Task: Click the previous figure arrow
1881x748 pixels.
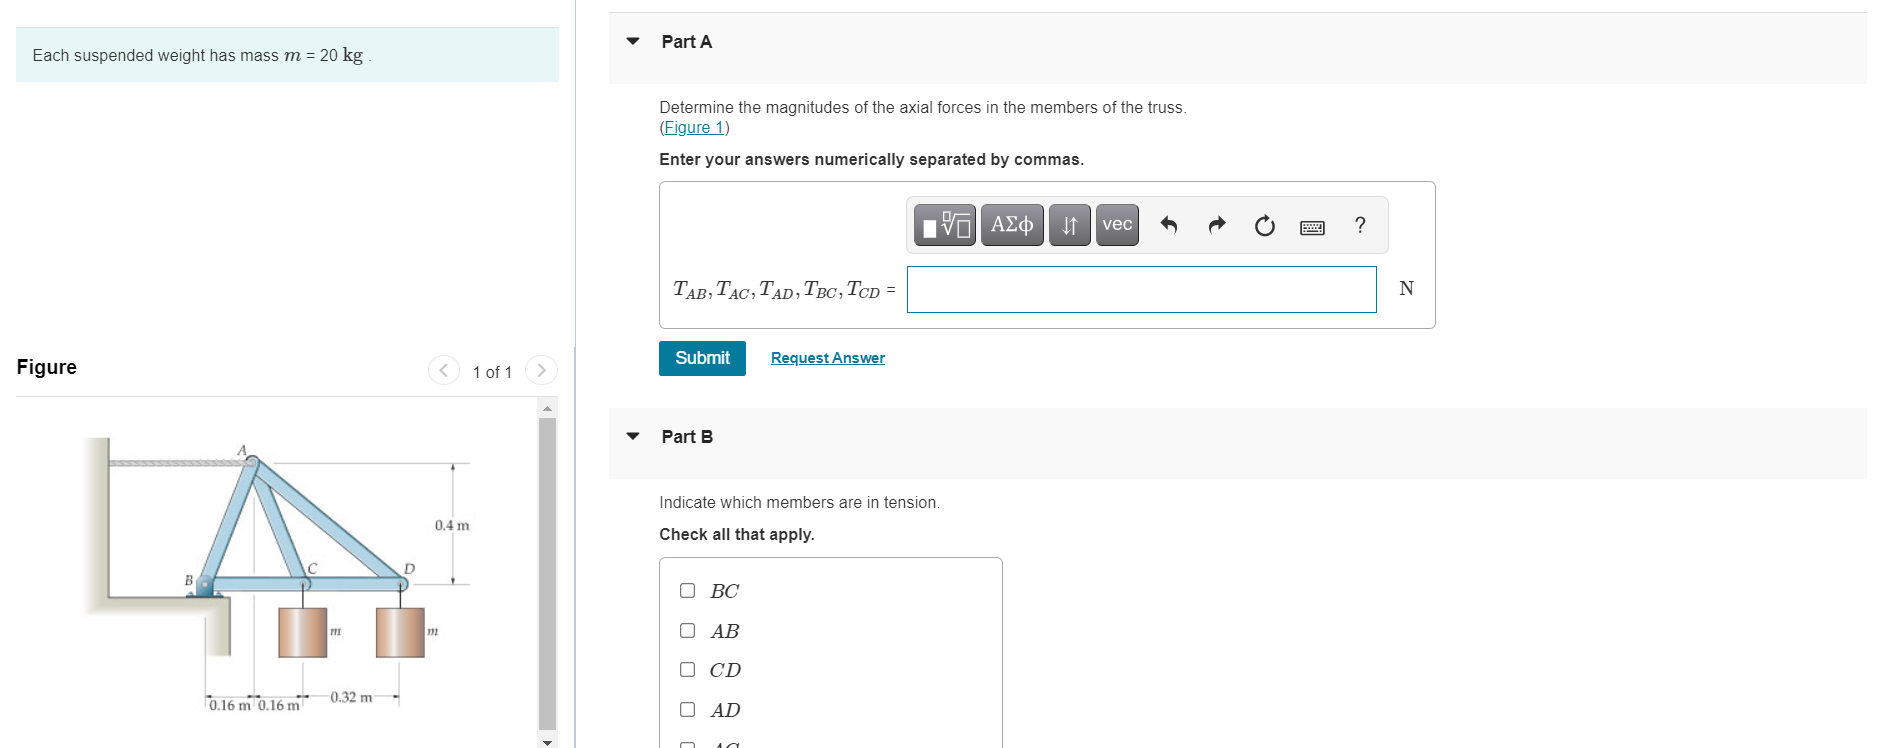Action: [x=443, y=370]
